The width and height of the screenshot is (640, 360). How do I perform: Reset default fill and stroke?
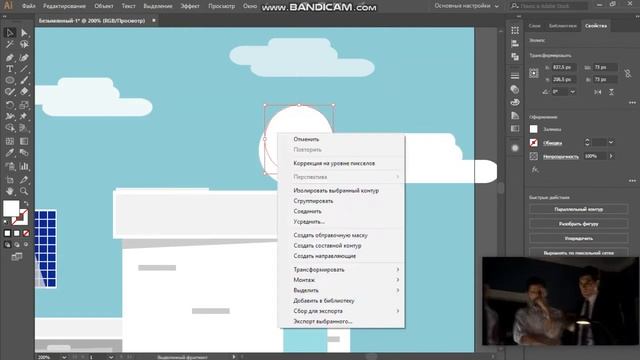click(5, 222)
